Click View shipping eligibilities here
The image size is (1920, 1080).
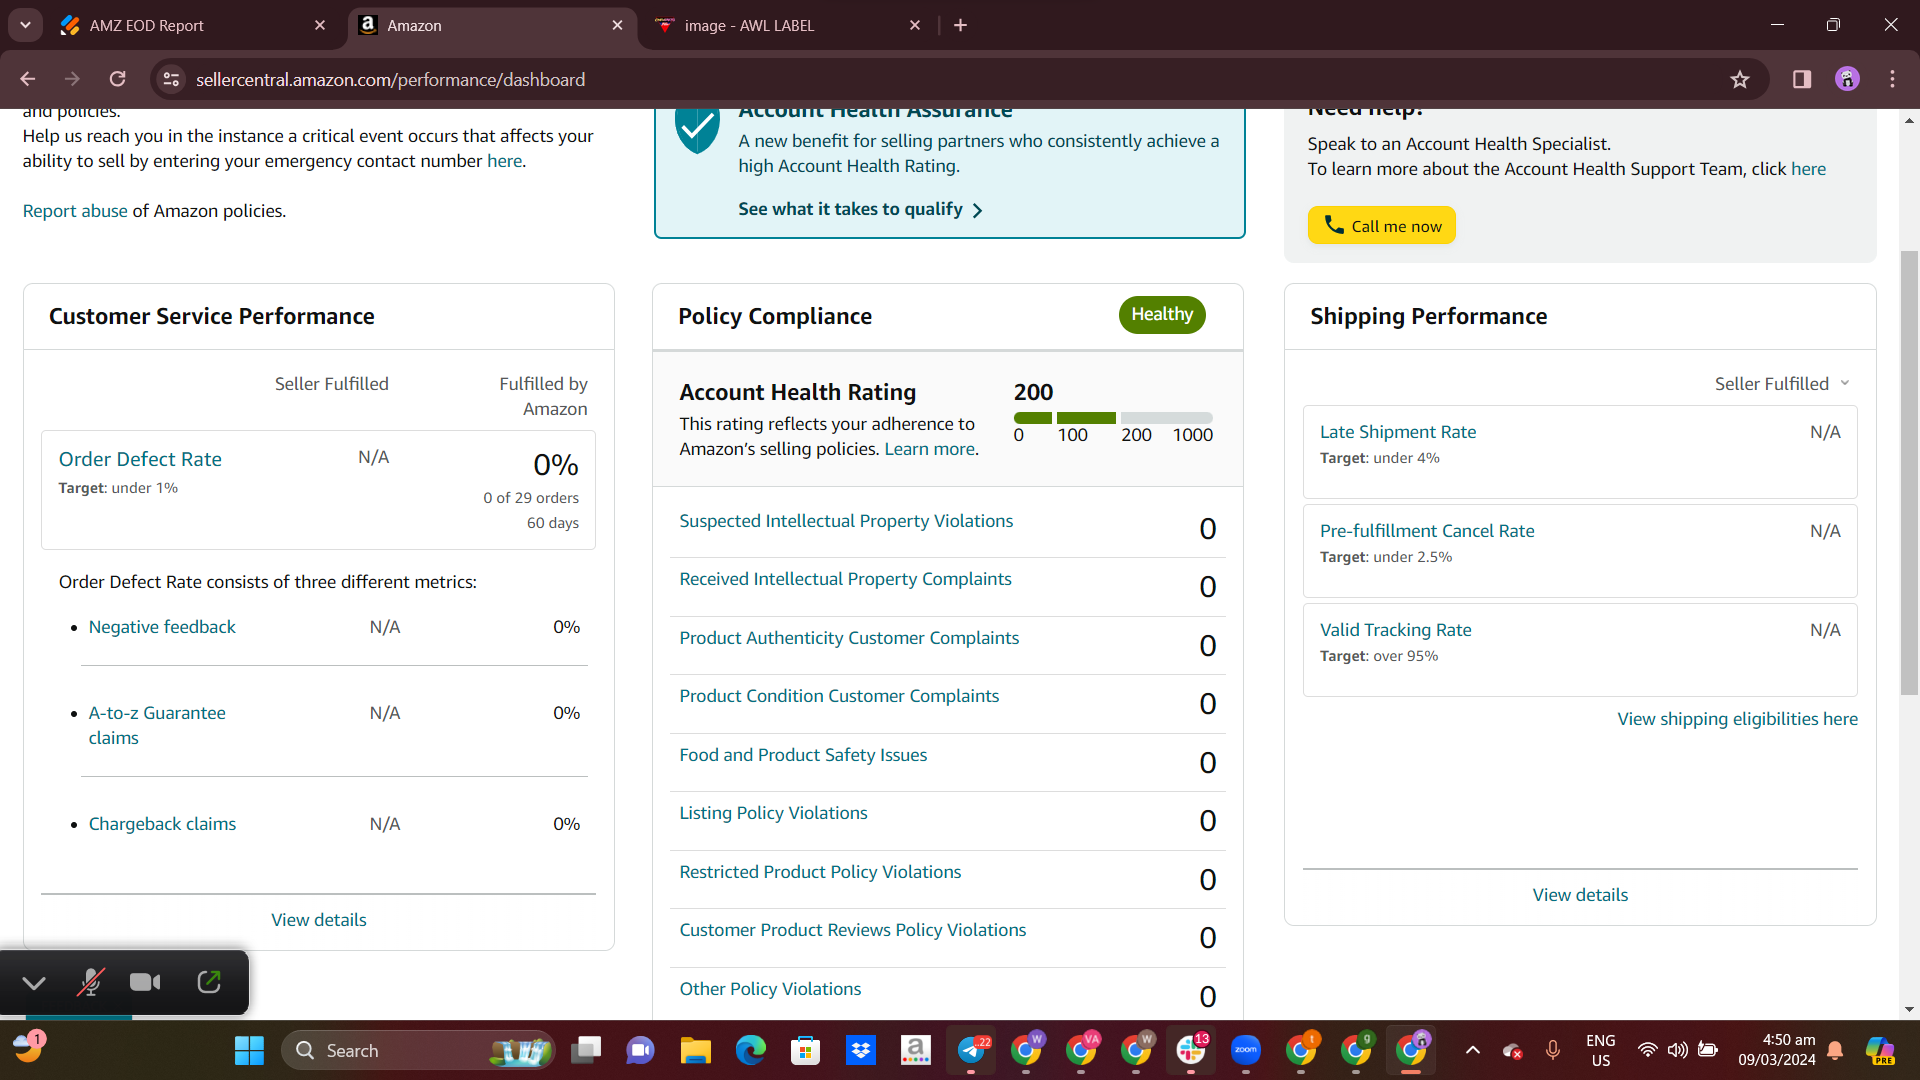pyautogui.click(x=1738, y=719)
